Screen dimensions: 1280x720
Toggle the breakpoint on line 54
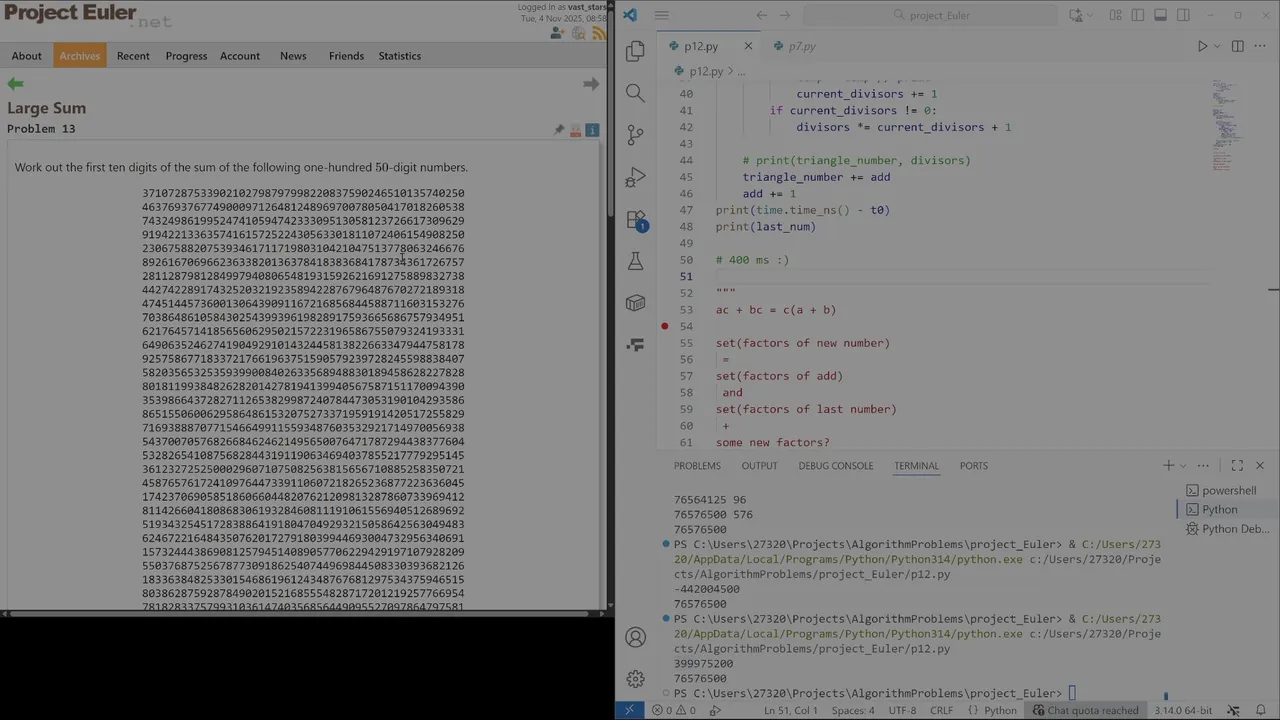coord(664,326)
